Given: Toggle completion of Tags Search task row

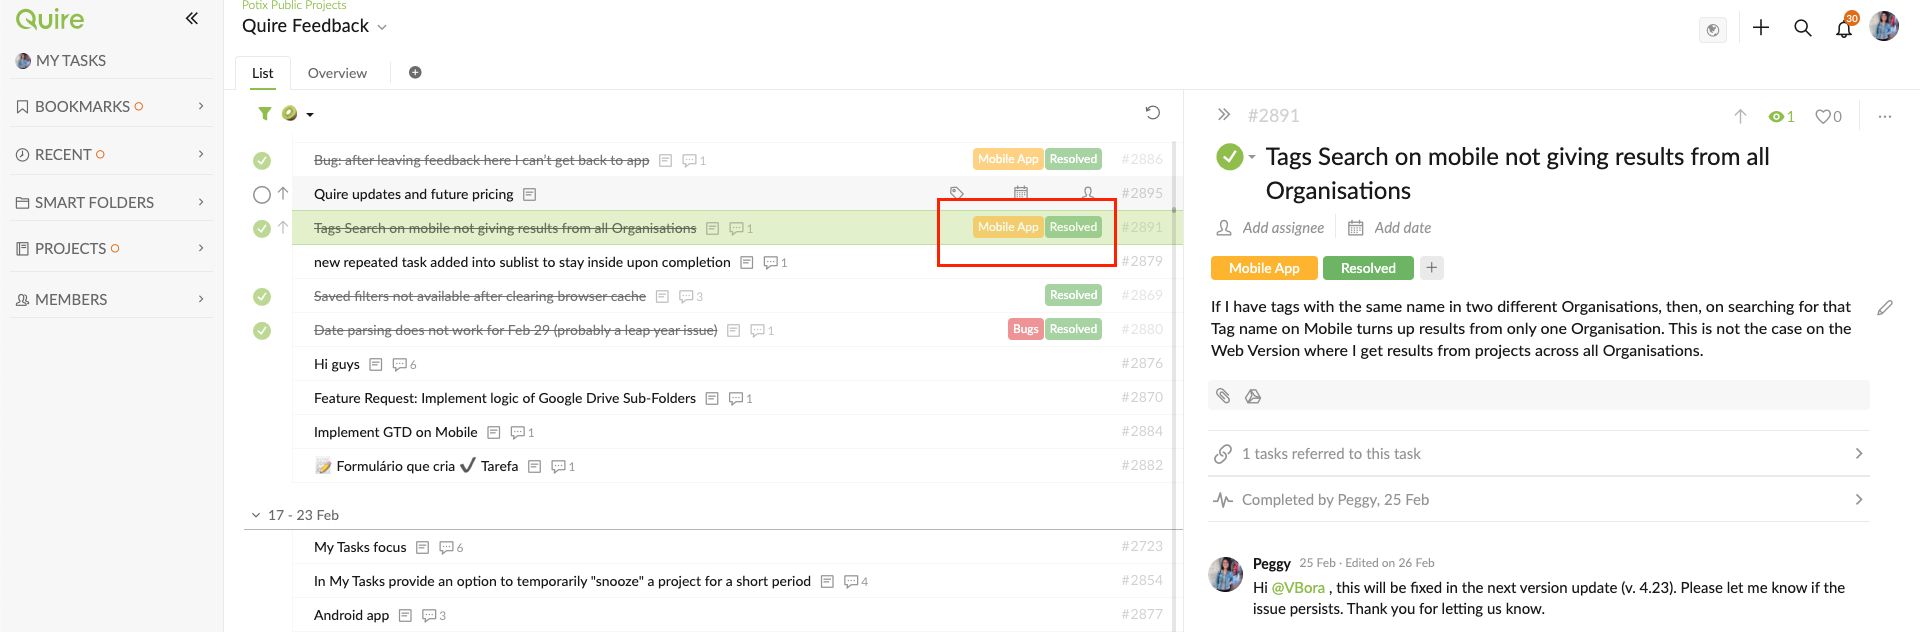Looking at the screenshot, I should (262, 228).
